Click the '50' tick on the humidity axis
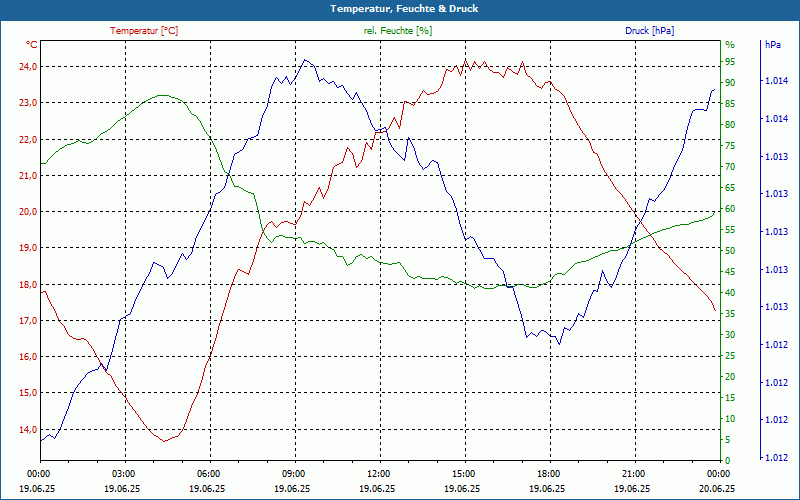This screenshot has width=800, height=500. click(x=730, y=251)
